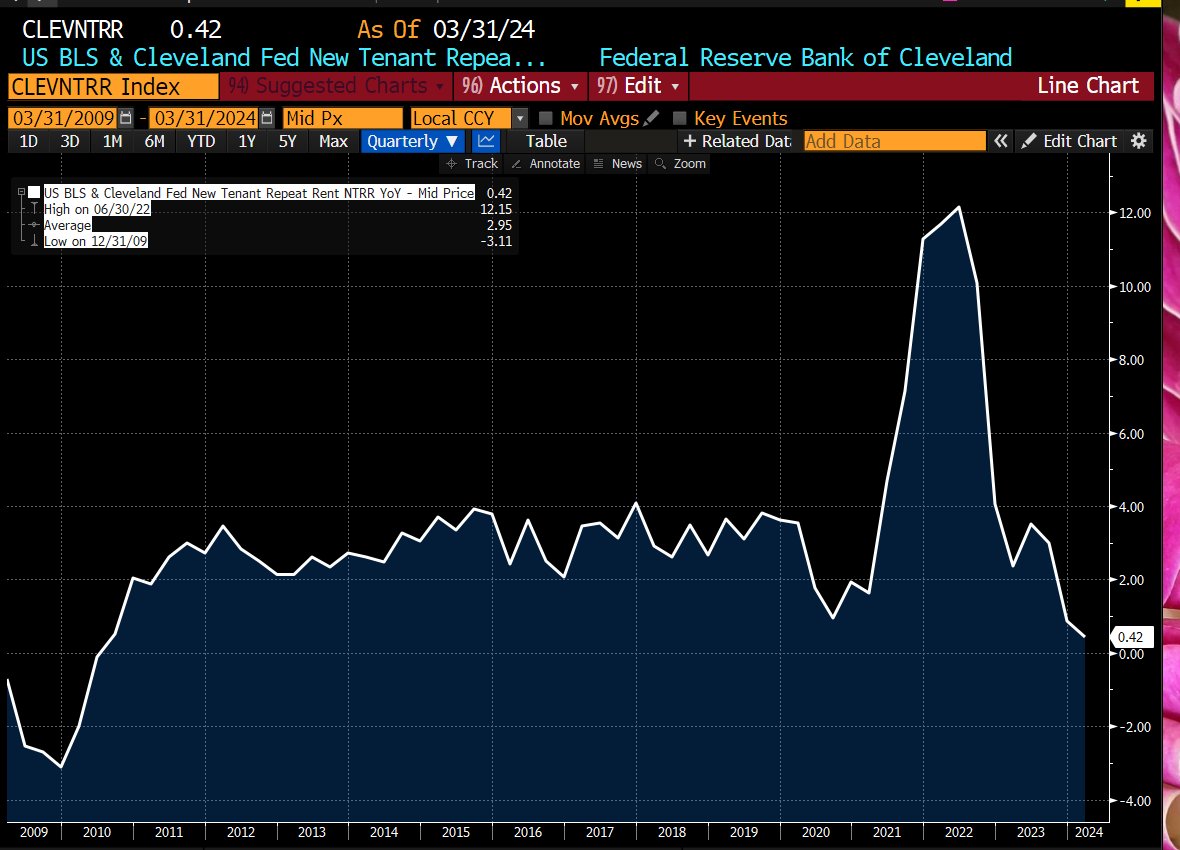Click the Add Data input field
This screenshot has width=1180, height=850.
894,141
